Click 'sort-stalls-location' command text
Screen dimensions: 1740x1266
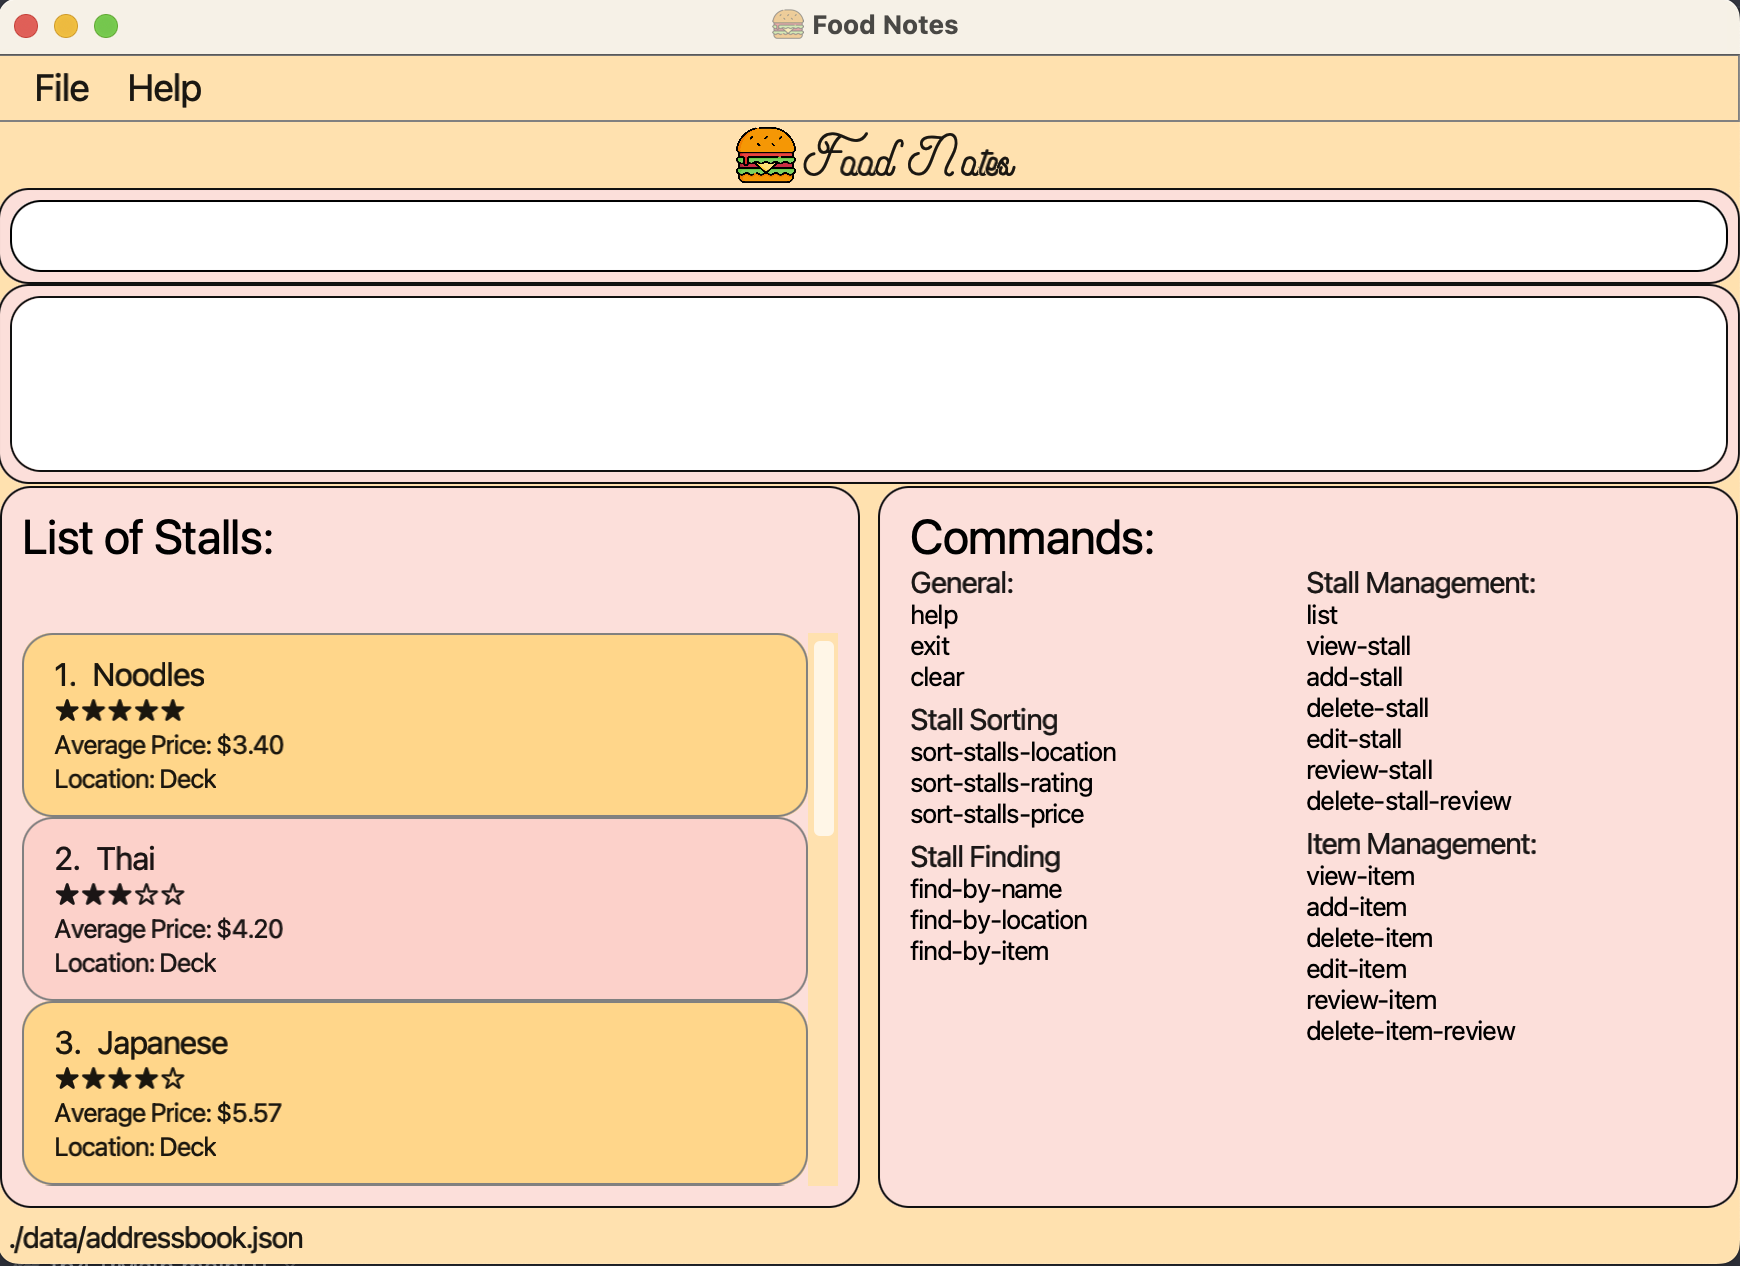point(1013,752)
